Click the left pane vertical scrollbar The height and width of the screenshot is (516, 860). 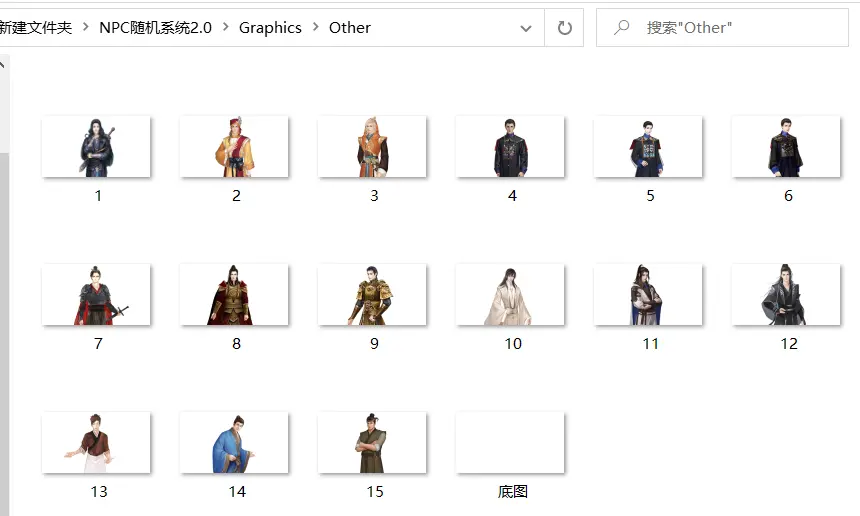tap(4, 300)
